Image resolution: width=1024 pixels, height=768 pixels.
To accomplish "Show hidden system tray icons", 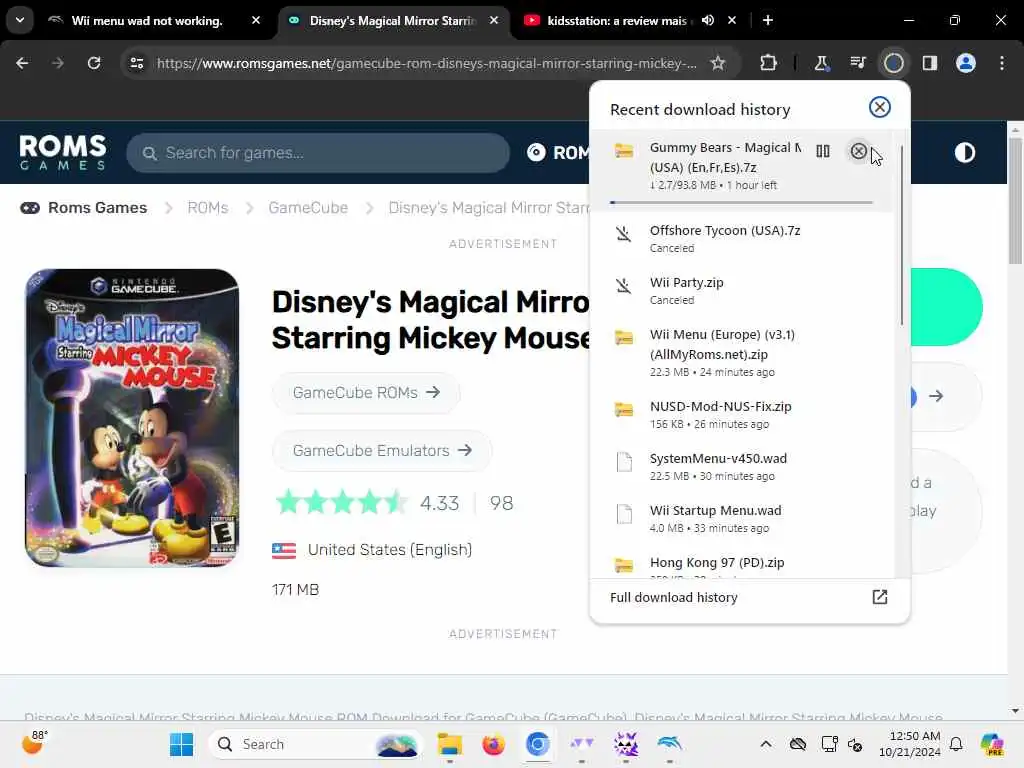I will [x=765, y=744].
